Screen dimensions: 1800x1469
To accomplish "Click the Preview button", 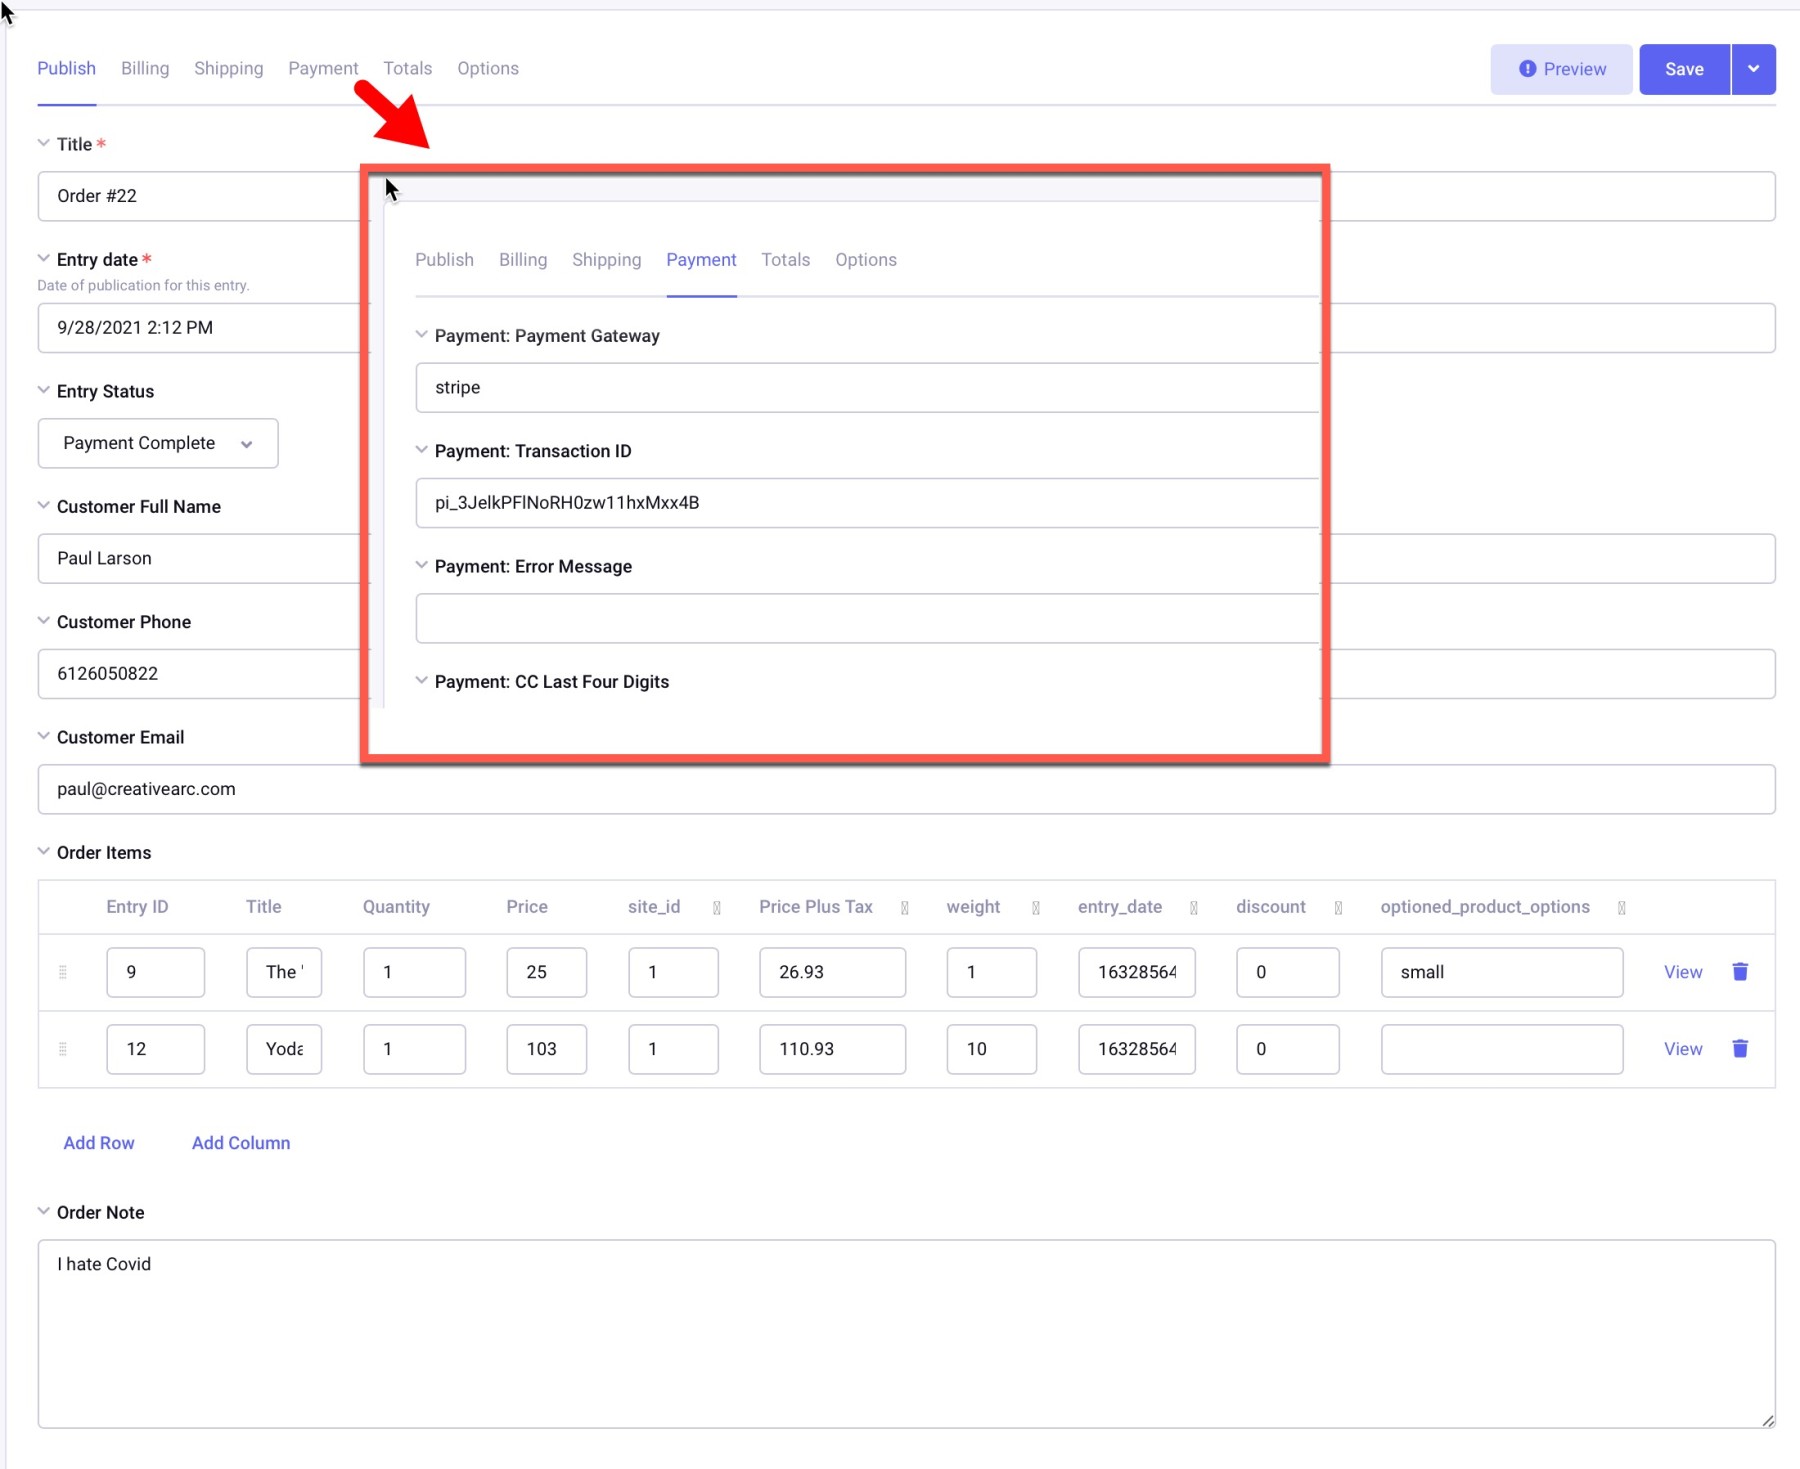I will tap(1561, 69).
